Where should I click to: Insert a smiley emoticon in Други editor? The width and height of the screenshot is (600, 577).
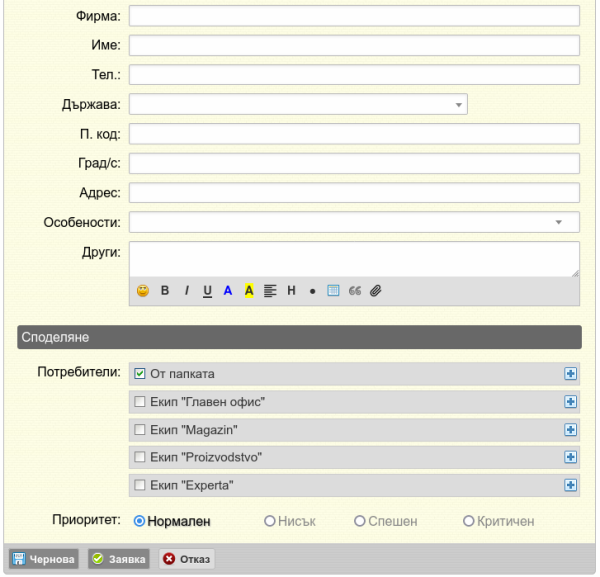[143, 291]
